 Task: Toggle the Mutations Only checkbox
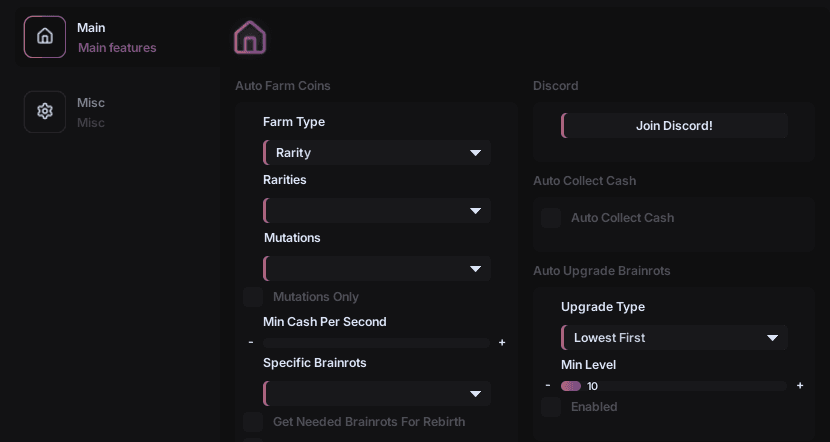pyautogui.click(x=253, y=297)
